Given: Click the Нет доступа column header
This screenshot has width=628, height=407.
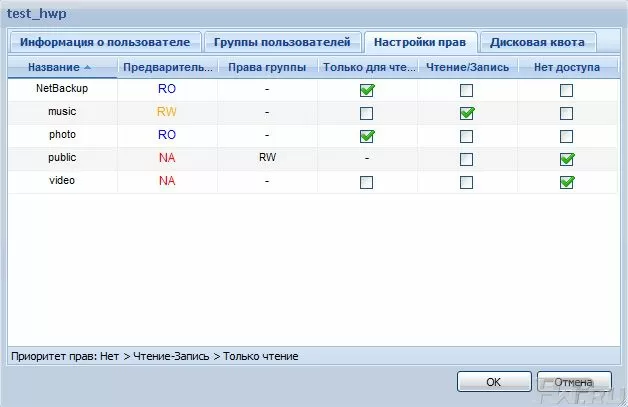Looking at the screenshot, I should [x=566, y=67].
